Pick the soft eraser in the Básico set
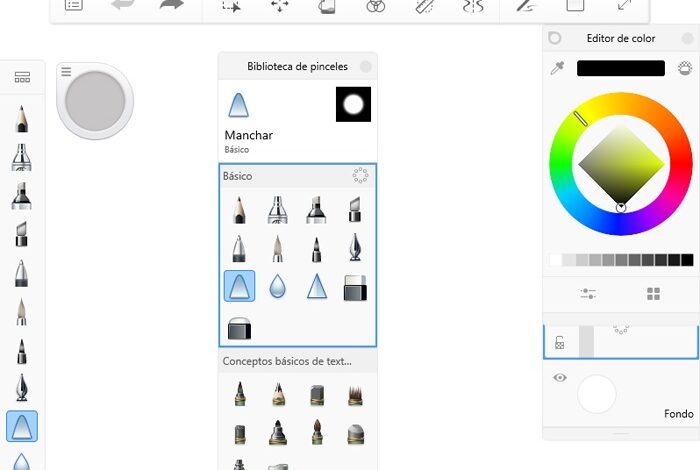The height and width of the screenshot is (470, 700). 239,328
